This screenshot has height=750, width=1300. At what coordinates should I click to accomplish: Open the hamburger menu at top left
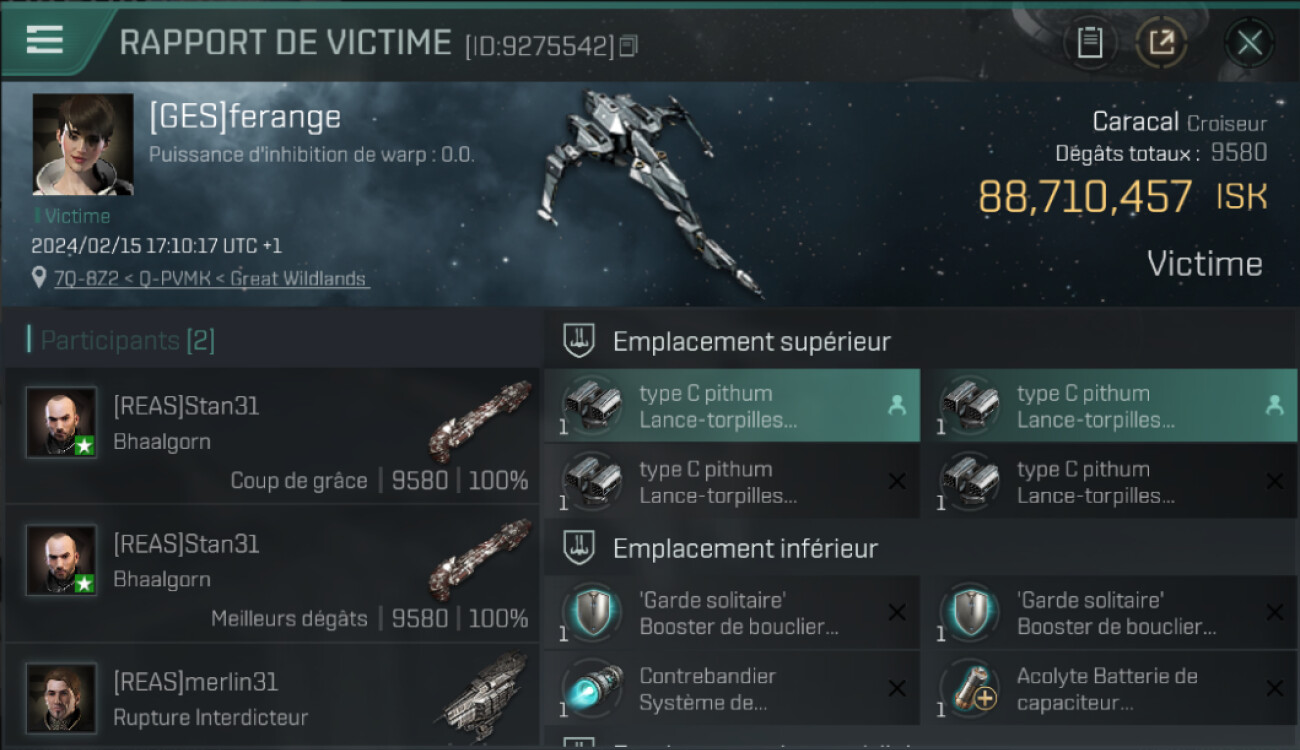(45, 40)
